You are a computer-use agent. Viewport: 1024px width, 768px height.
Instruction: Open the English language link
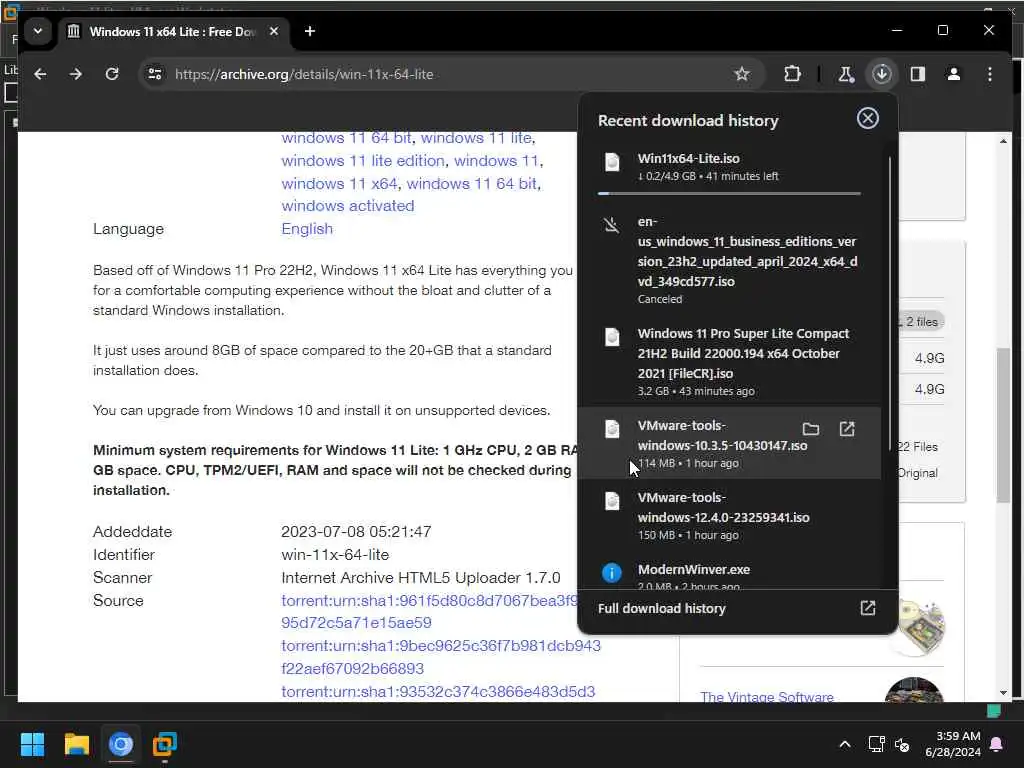pos(307,229)
